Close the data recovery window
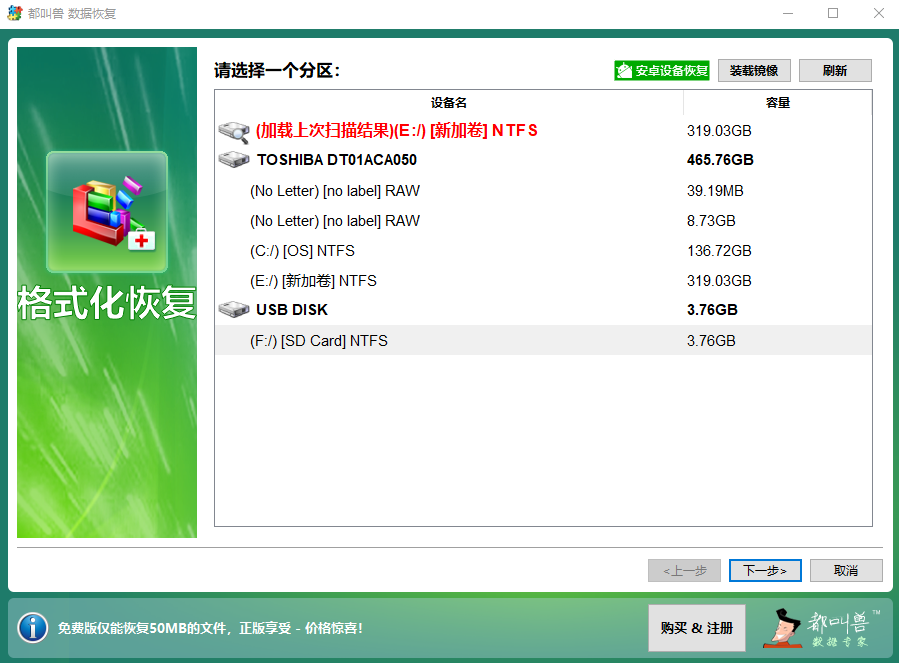The width and height of the screenshot is (899, 663). tap(878, 13)
